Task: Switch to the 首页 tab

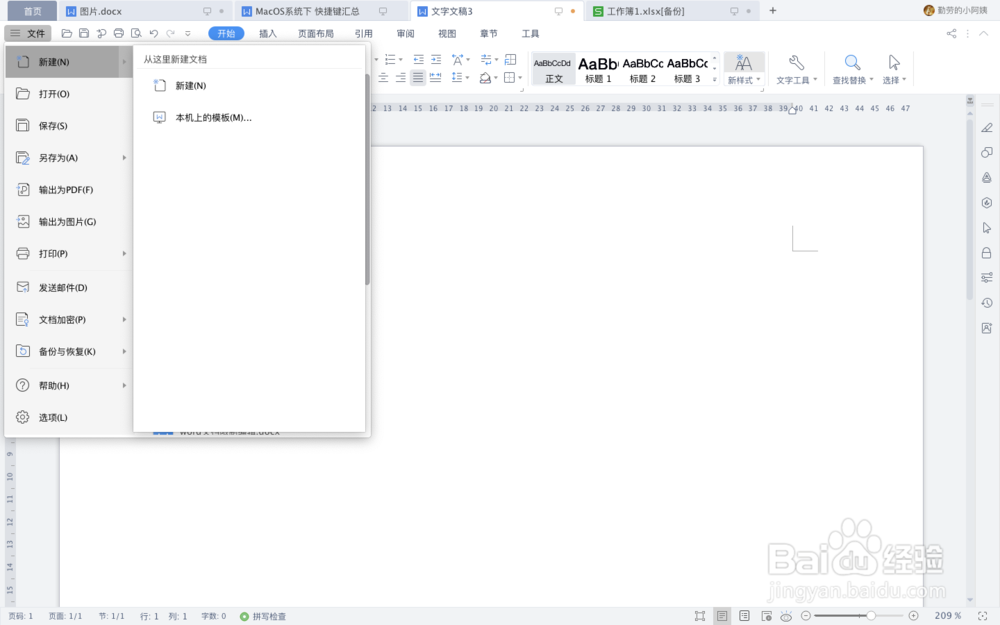Action: [x=32, y=11]
